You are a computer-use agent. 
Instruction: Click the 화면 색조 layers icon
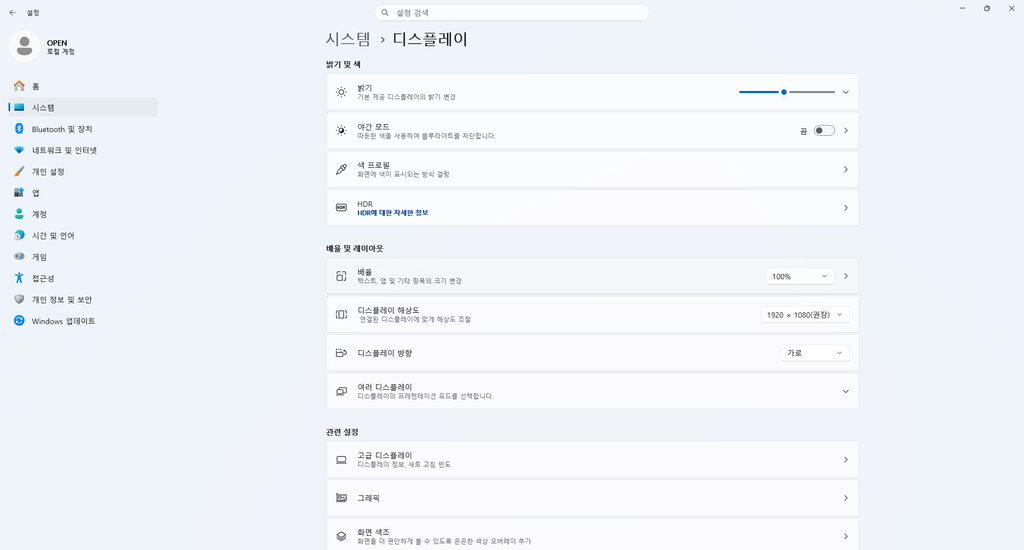click(x=341, y=536)
